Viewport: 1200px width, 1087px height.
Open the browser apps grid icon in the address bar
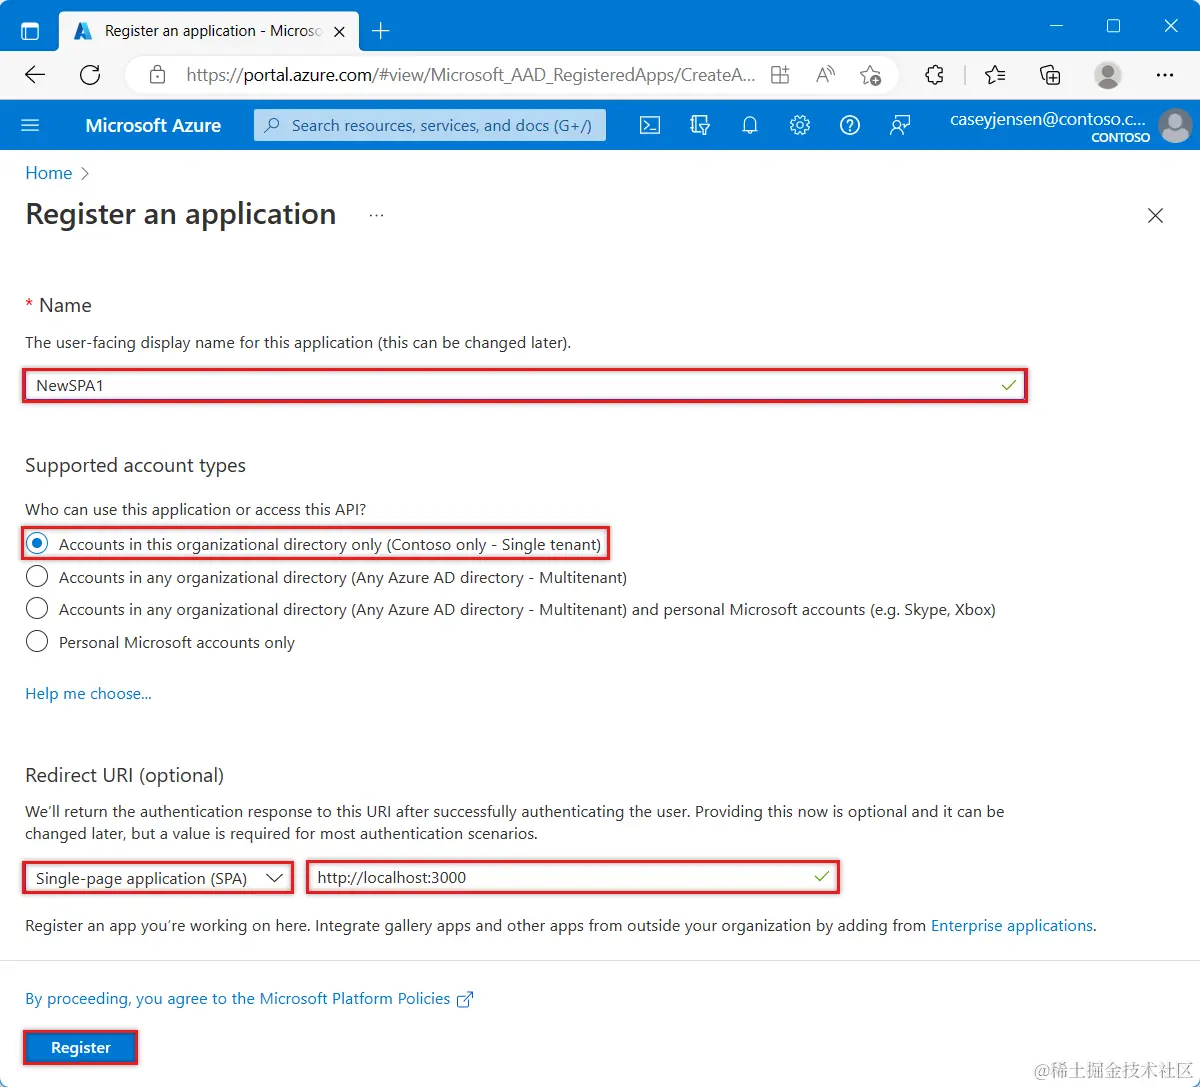(x=780, y=75)
